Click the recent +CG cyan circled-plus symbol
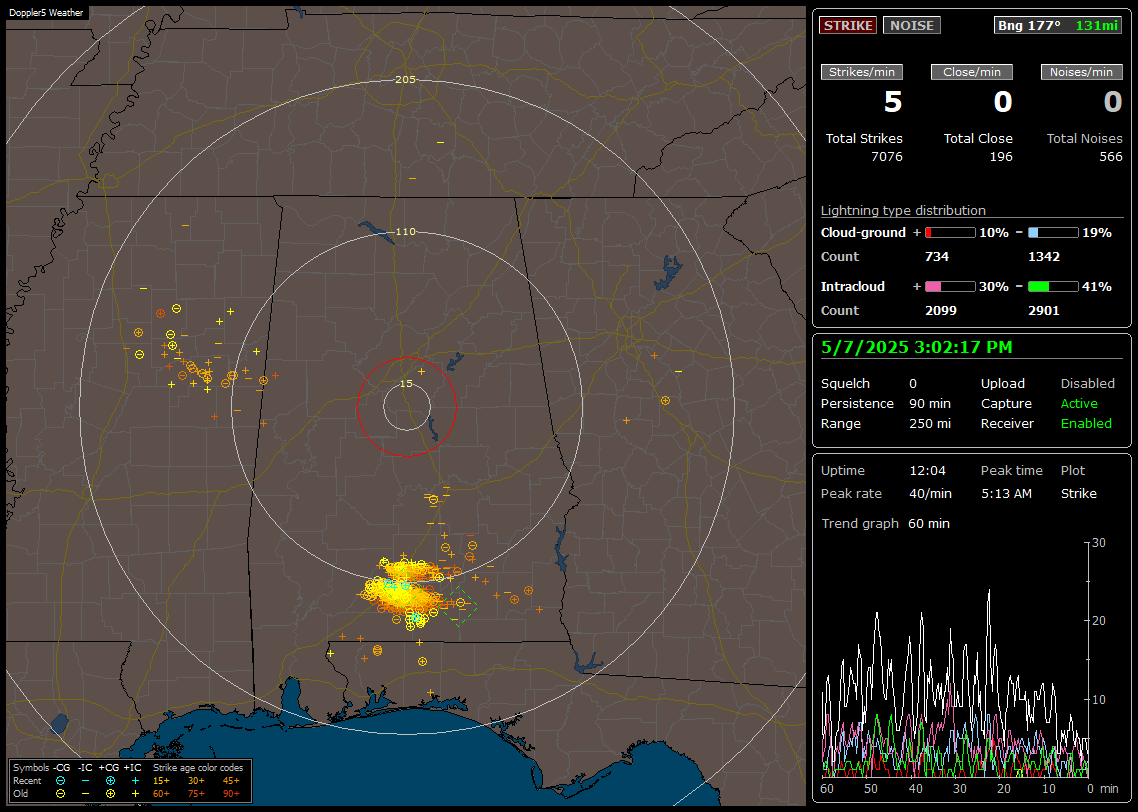This screenshot has width=1138, height=812. (x=110, y=781)
